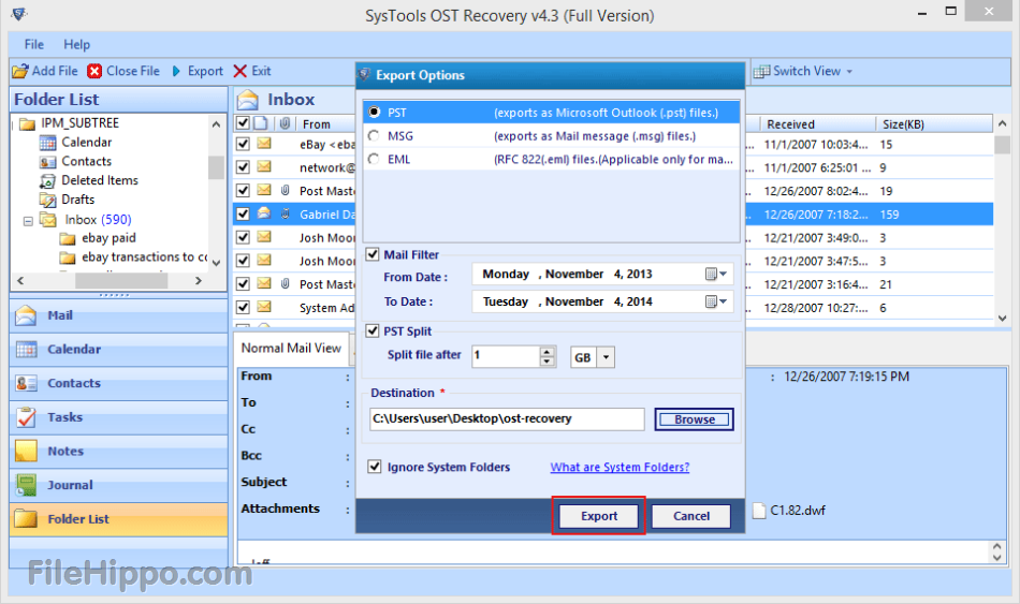Click the folder tree horizontal scrollbar thumb
Viewport: 1020px width, 604px height.
point(121,281)
